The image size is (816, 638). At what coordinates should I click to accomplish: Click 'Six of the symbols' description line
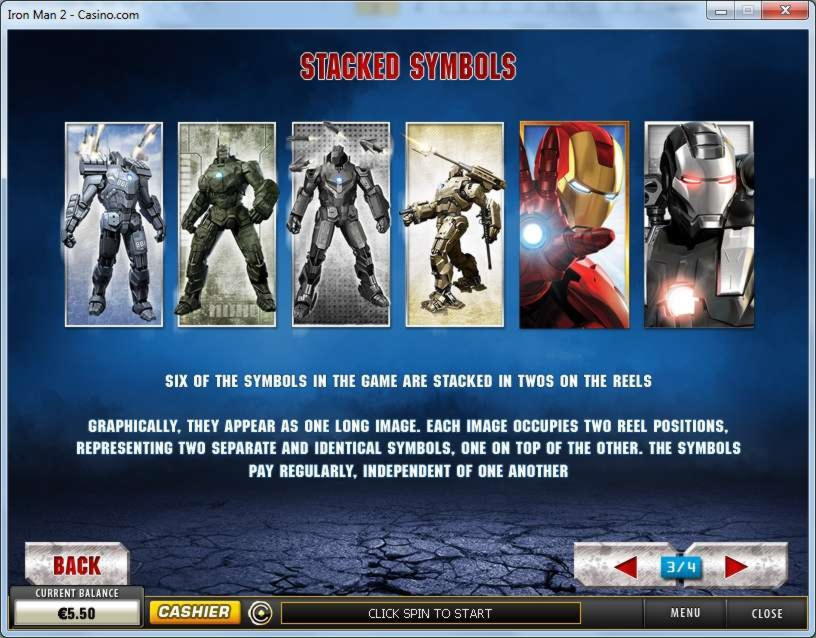pyautogui.click(x=408, y=381)
